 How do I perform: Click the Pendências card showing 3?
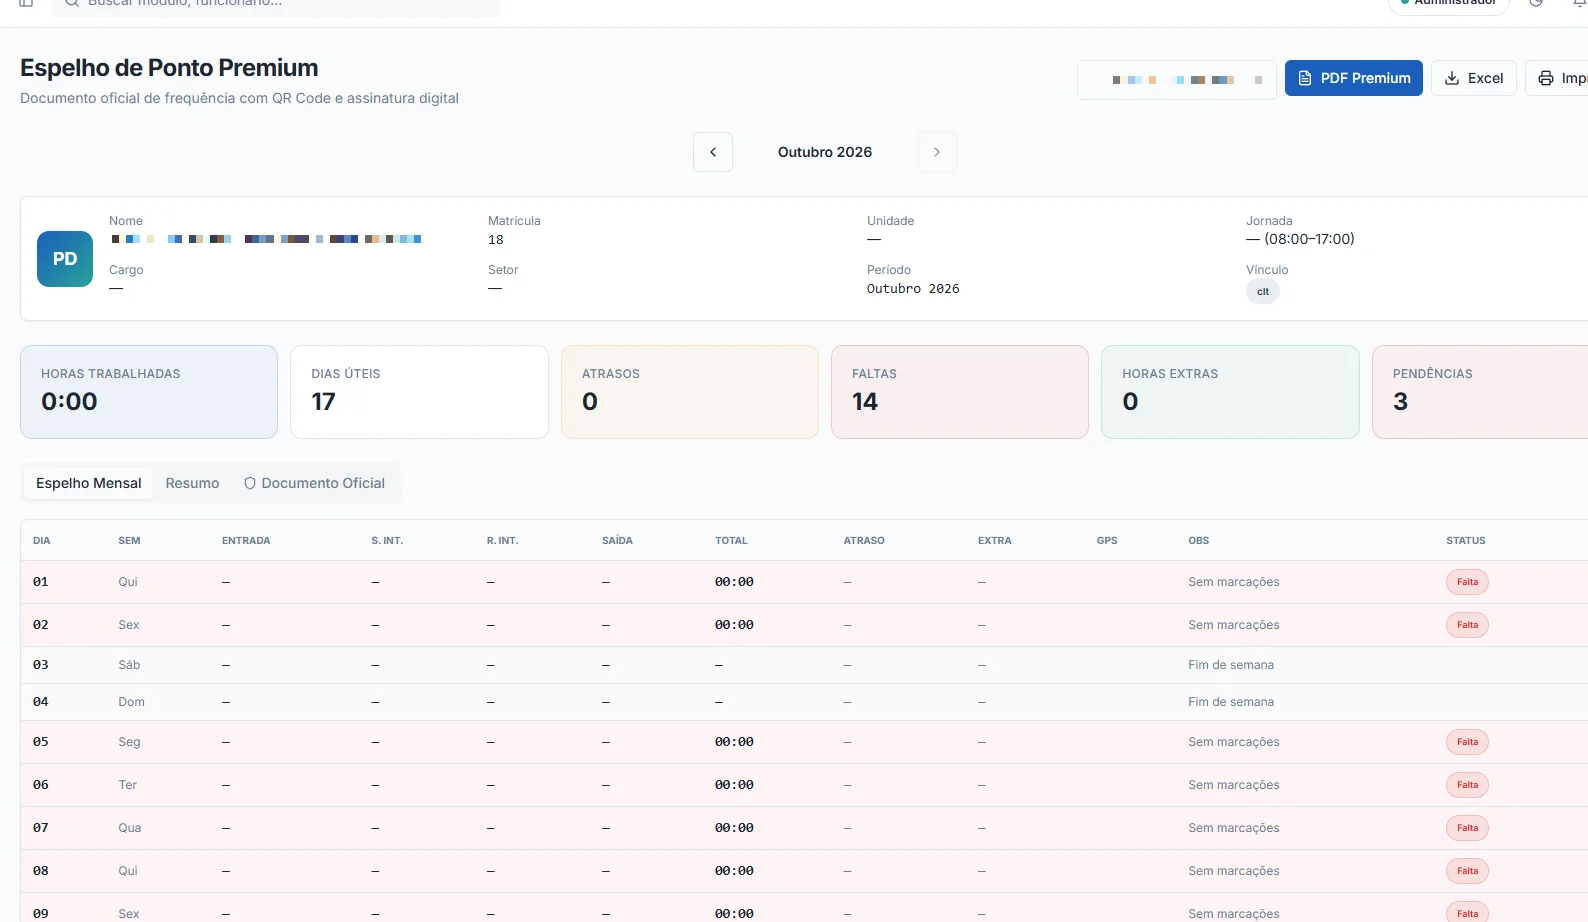1480,392
